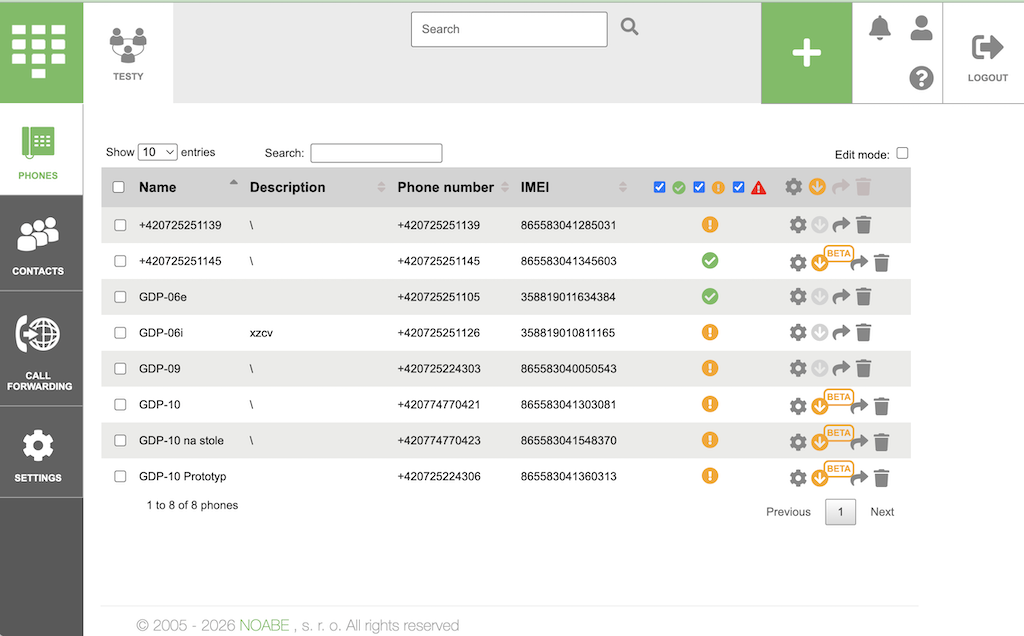1024x636 pixels.
Task: Click the search magnifier icon
Action: (x=629, y=27)
